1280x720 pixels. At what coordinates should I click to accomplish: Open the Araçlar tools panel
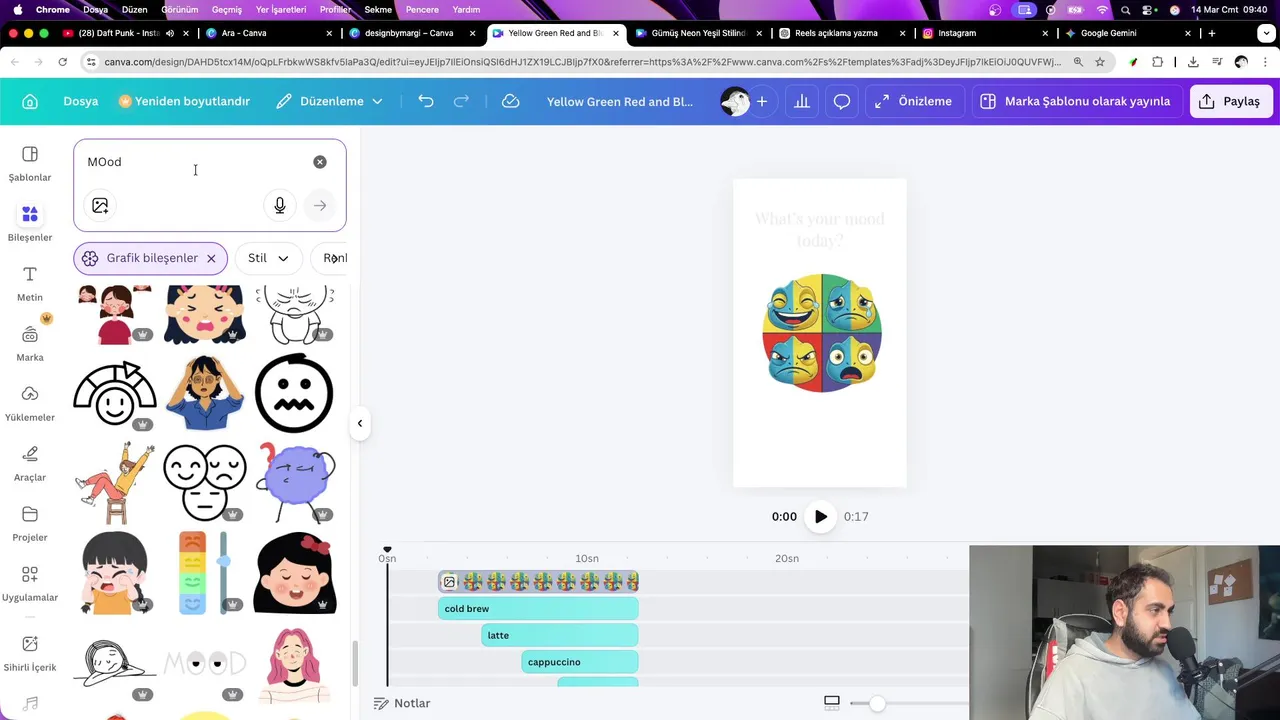(x=30, y=464)
